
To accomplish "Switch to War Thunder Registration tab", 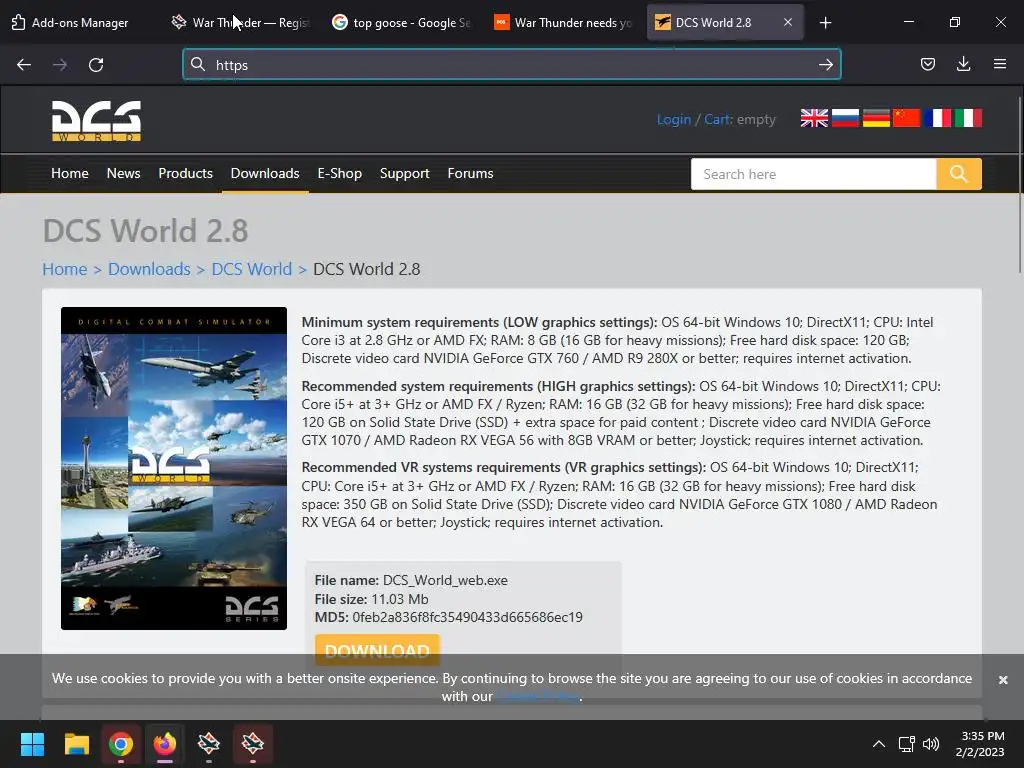I will click(241, 22).
